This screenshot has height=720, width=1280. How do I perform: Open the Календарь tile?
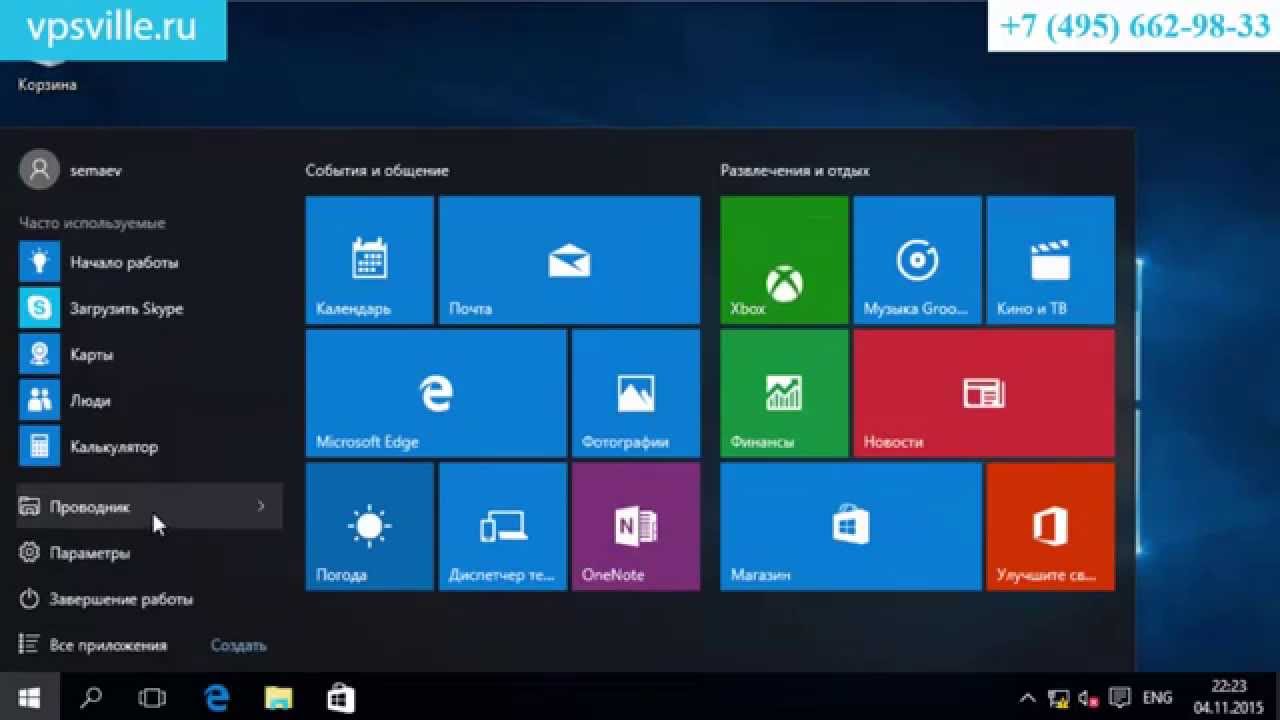[369, 260]
